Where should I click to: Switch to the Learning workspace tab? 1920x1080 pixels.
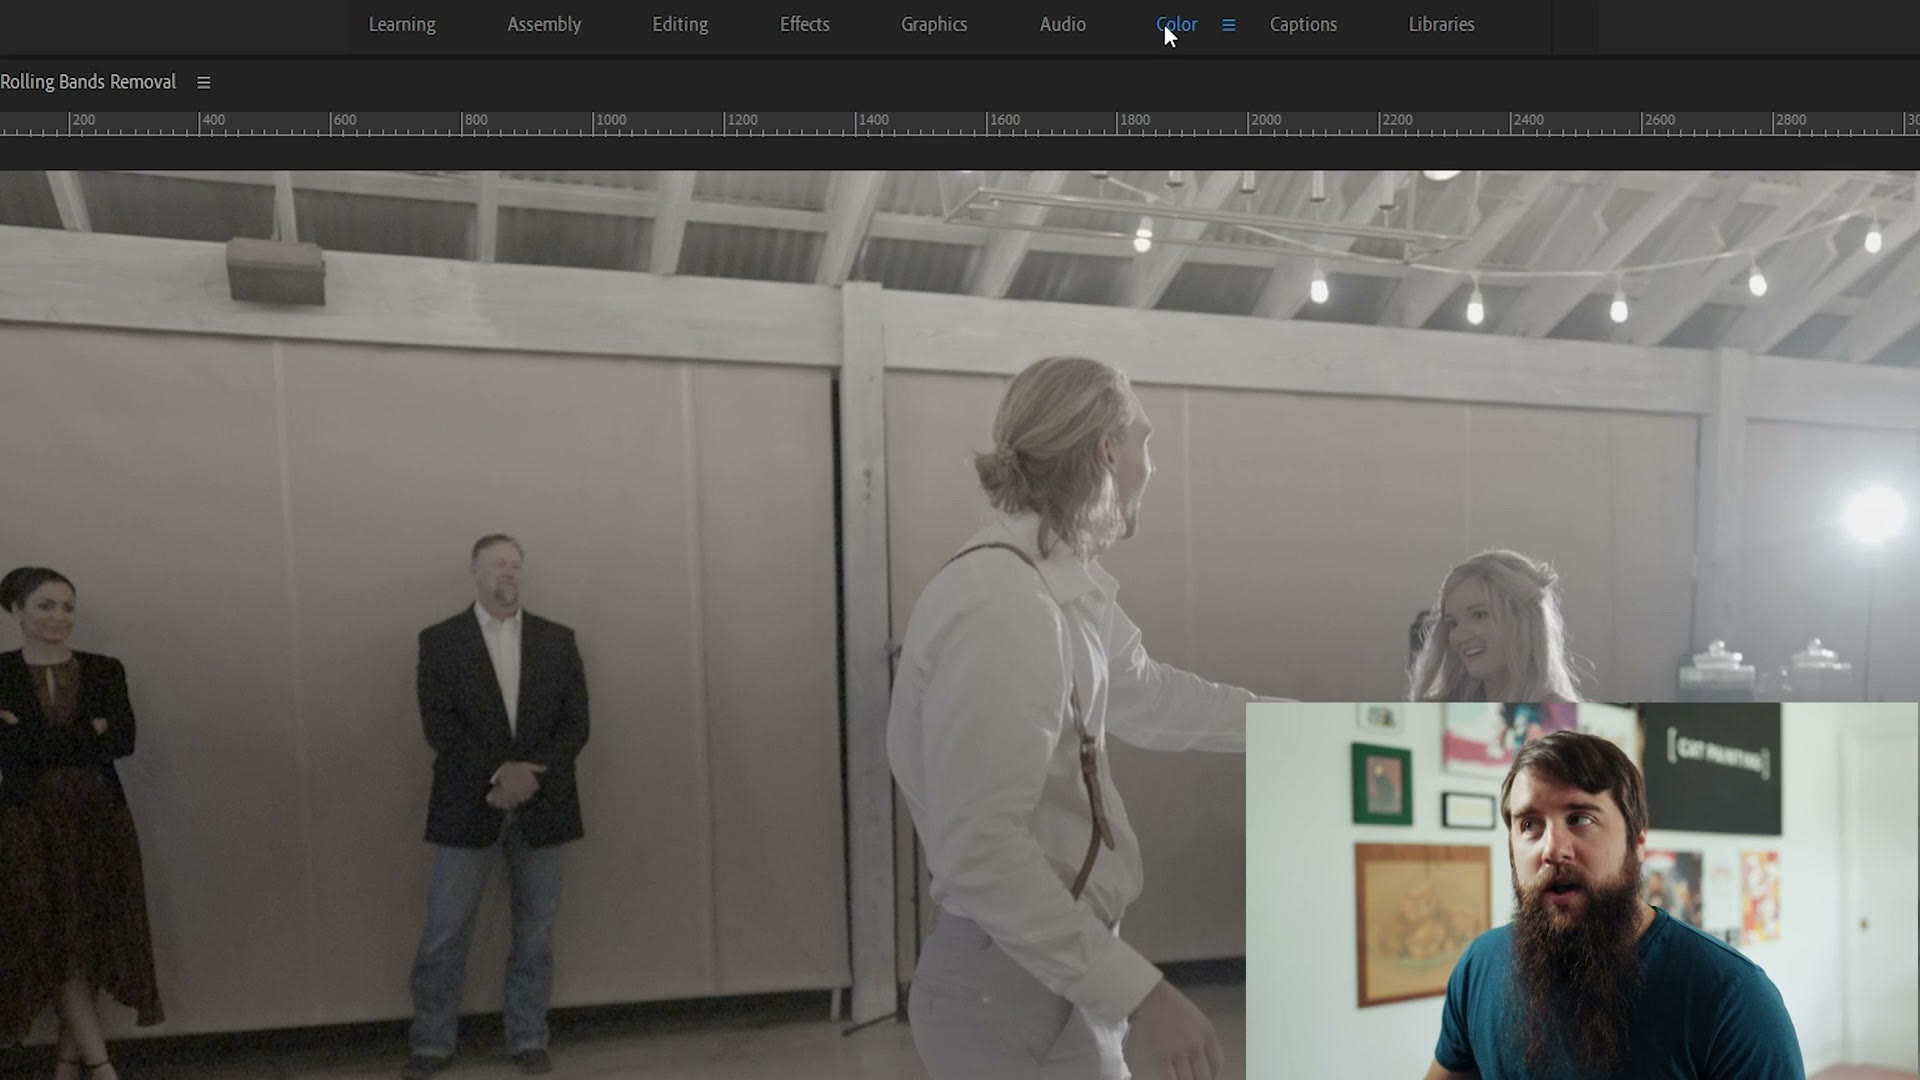point(401,25)
